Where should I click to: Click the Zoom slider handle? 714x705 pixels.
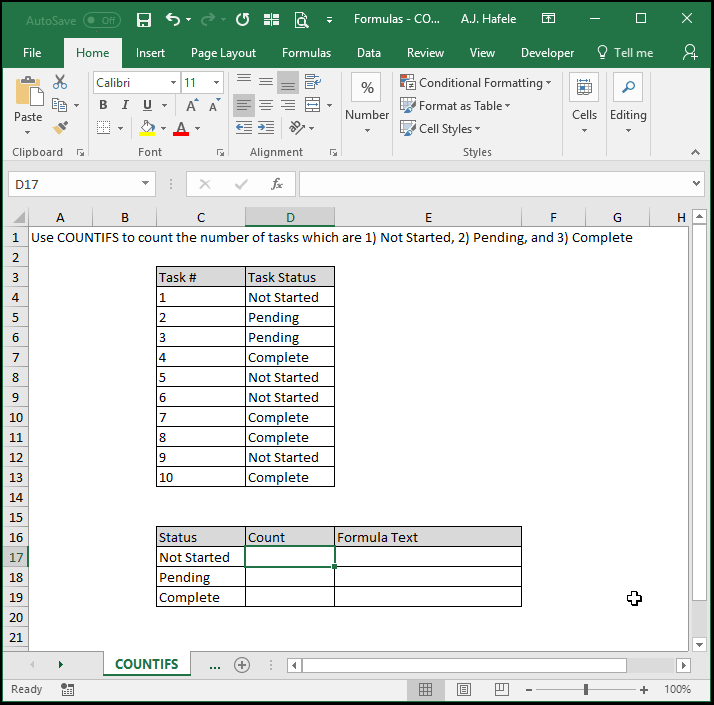tap(586, 690)
